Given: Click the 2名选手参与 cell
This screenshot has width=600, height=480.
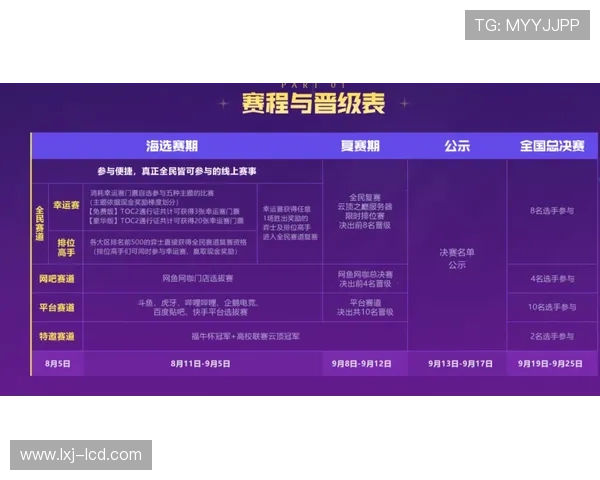Looking at the screenshot, I should (x=552, y=336).
